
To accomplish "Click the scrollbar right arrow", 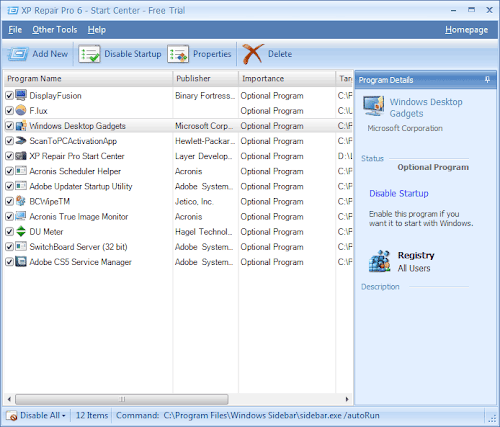I will click(x=347, y=399).
